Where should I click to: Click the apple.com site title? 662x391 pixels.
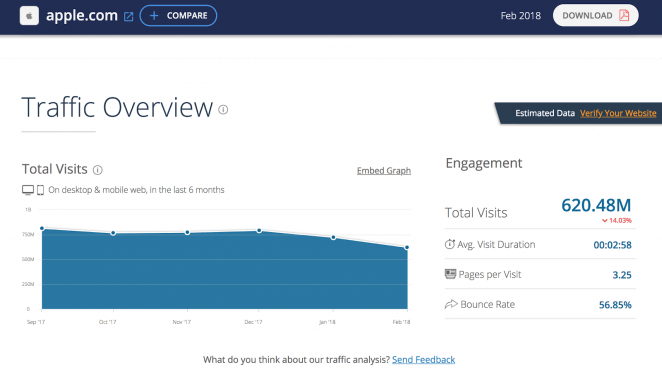pos(82,16)
